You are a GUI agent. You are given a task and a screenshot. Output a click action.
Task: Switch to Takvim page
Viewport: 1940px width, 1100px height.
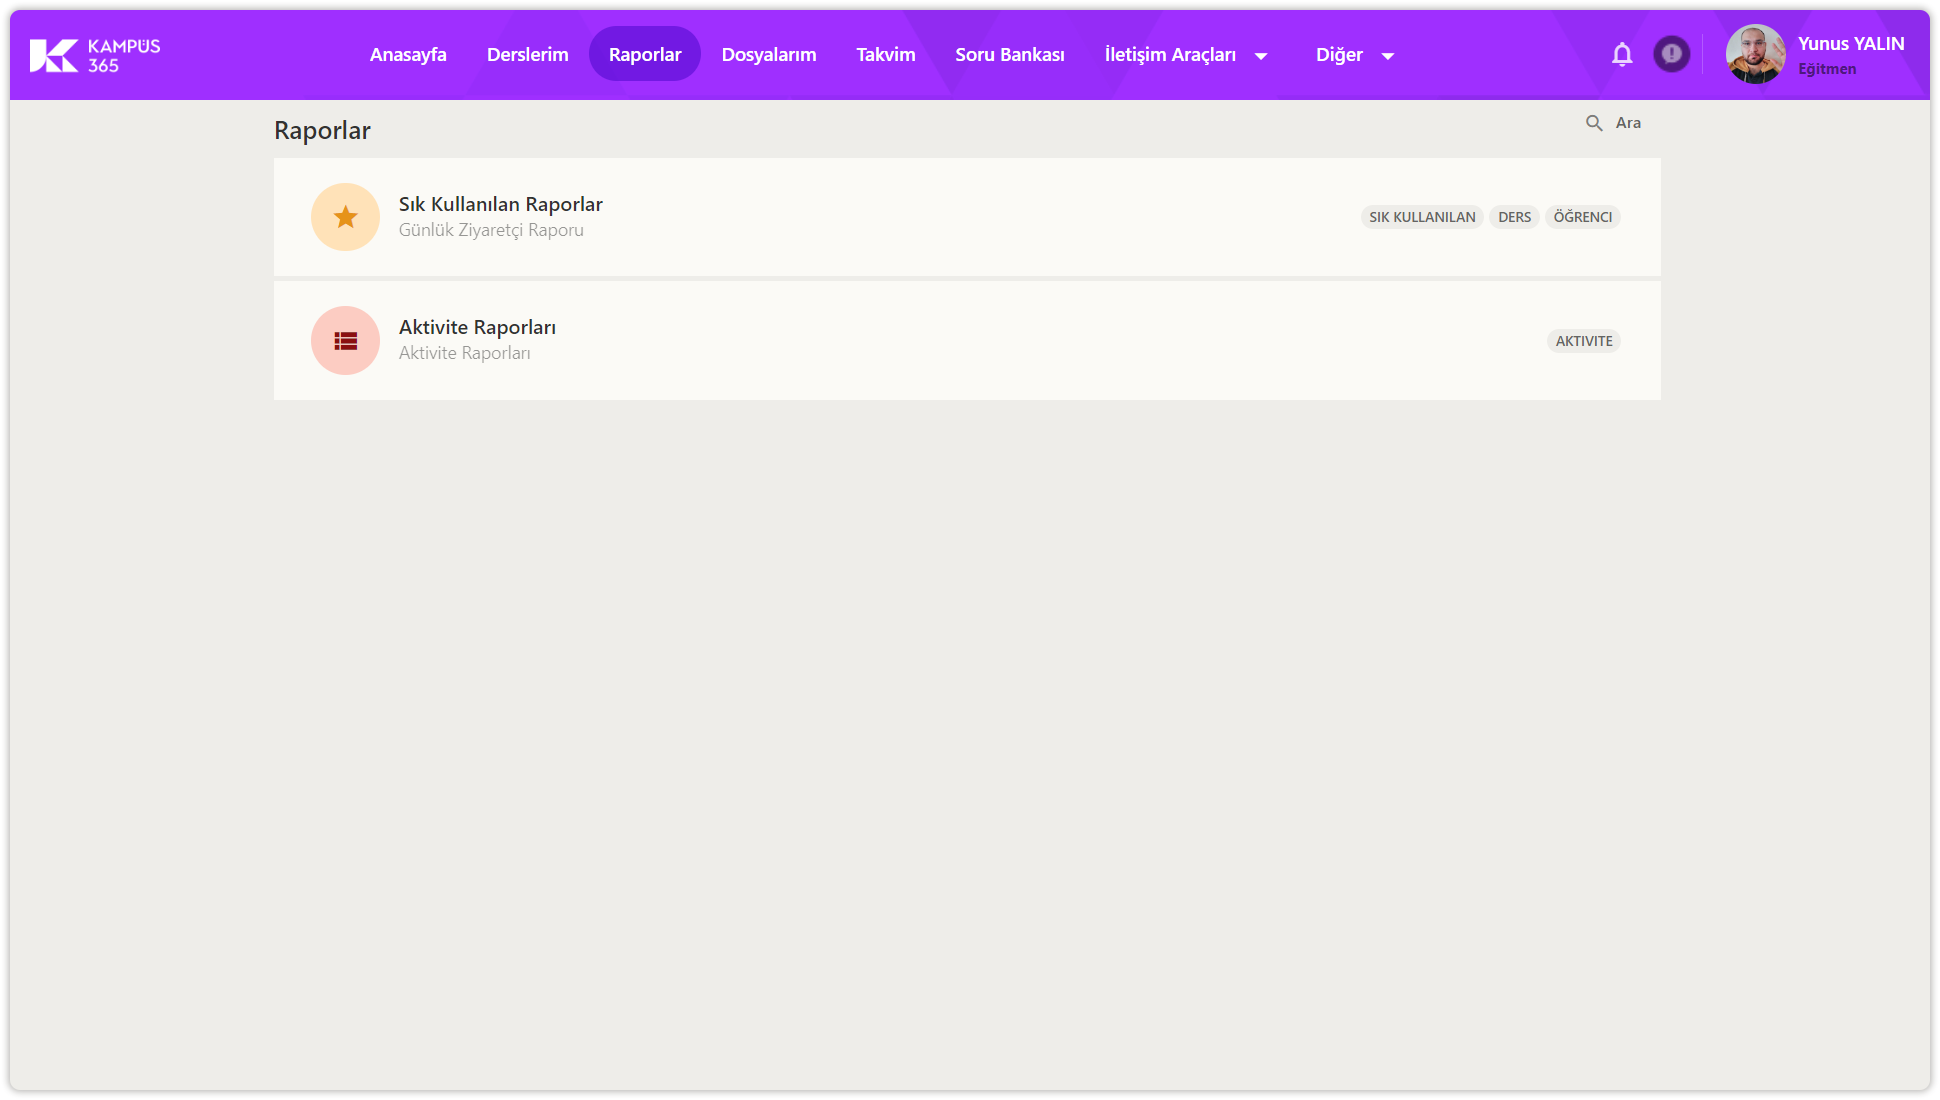click(885, 55)
